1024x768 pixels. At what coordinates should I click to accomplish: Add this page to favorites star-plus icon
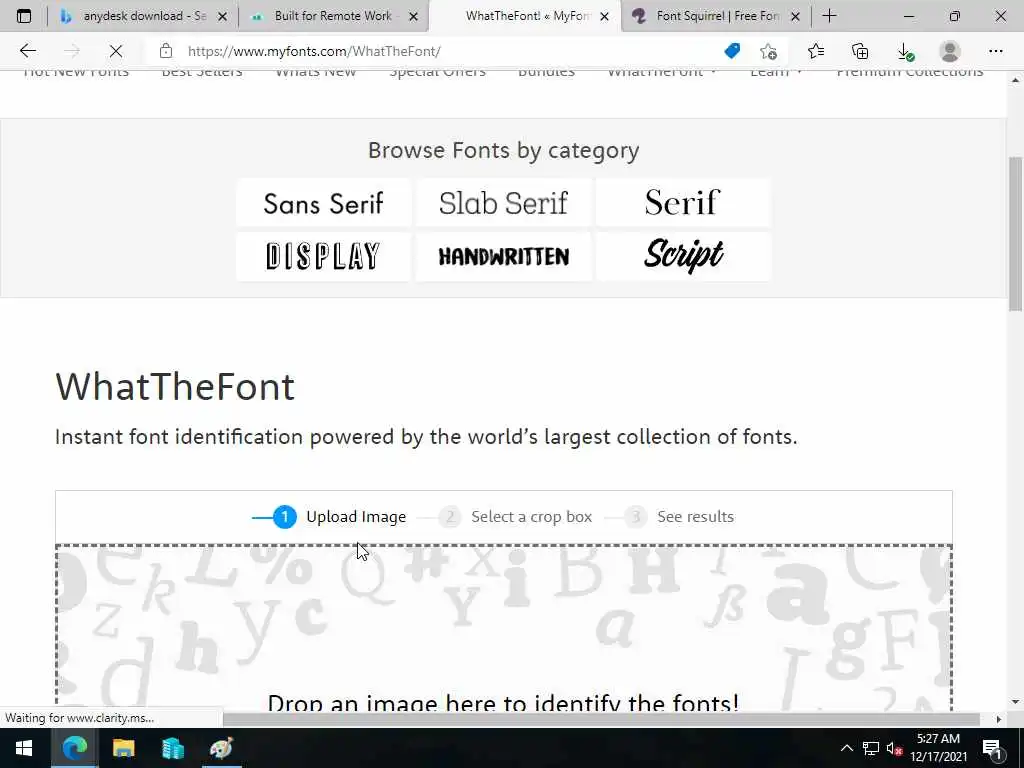tap(769, 51)
